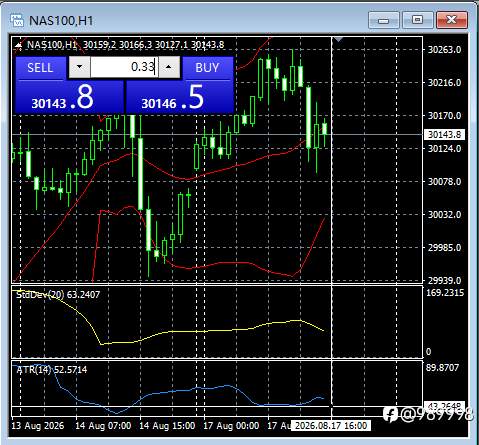Viewport: 479px width, 445px height.
Task: Decrease lot volume with the down arrow
Action: [x=79, y=67]
